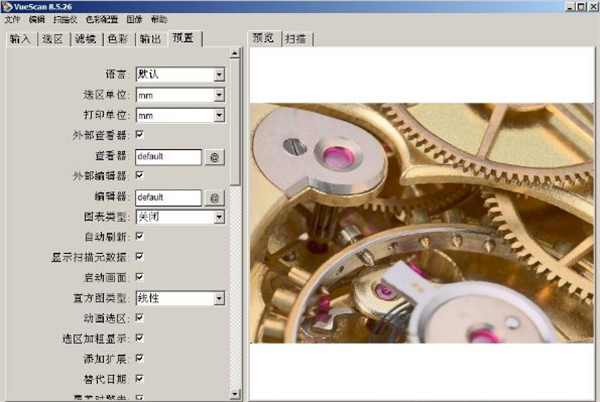This screenshot has height=402, width=600.
Task: Toggle the 动画选区 checkbox
Action: 139,318
